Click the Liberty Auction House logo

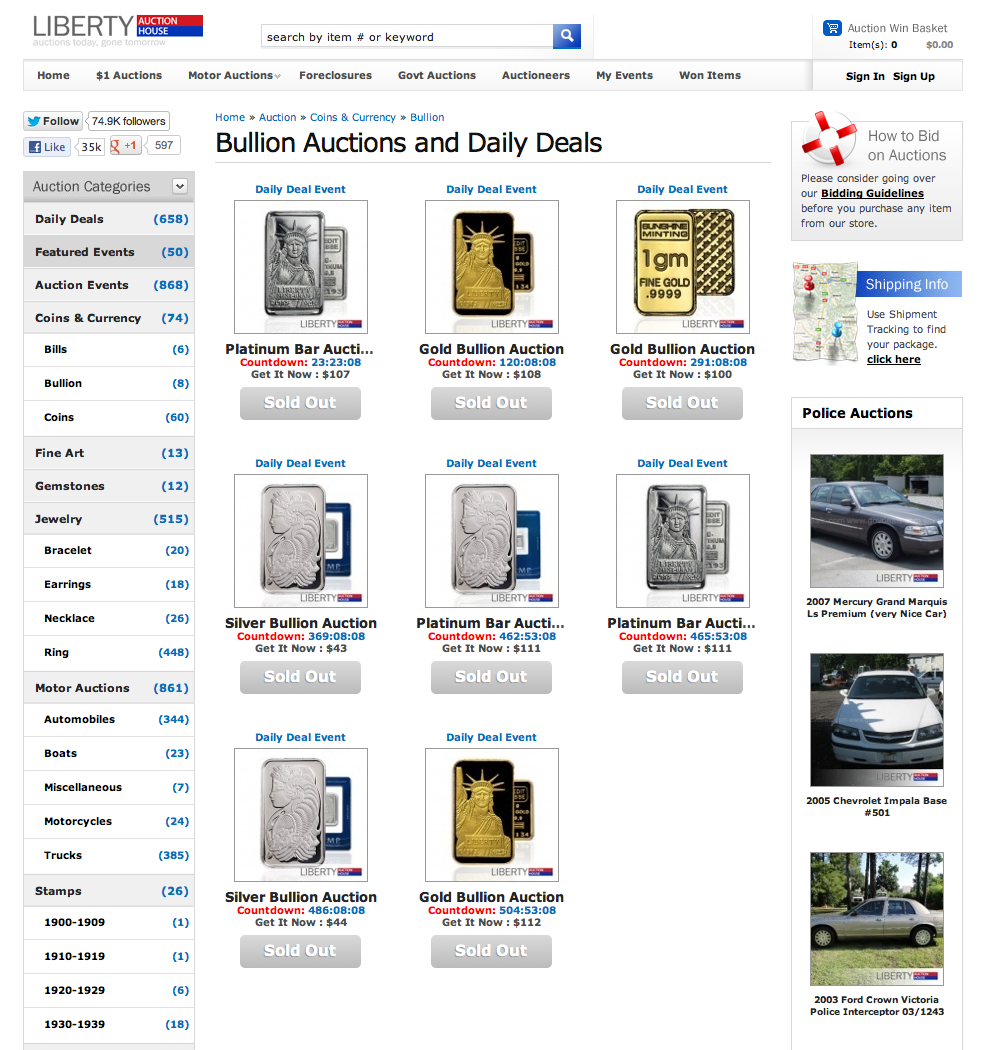117,31
